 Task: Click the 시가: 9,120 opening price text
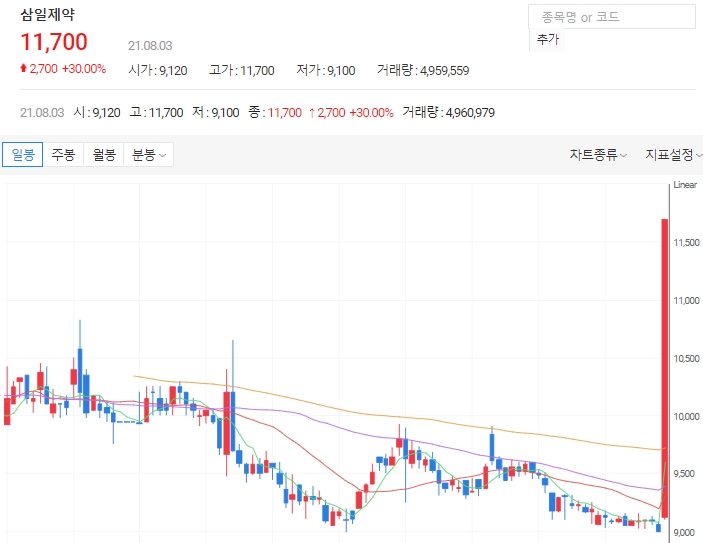pos(158,70)
